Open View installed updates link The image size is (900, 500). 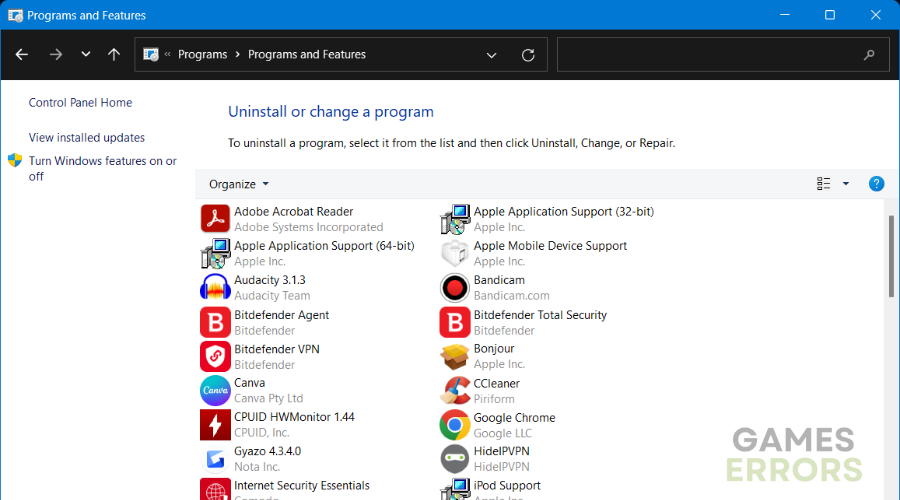[x=87, y=138]
